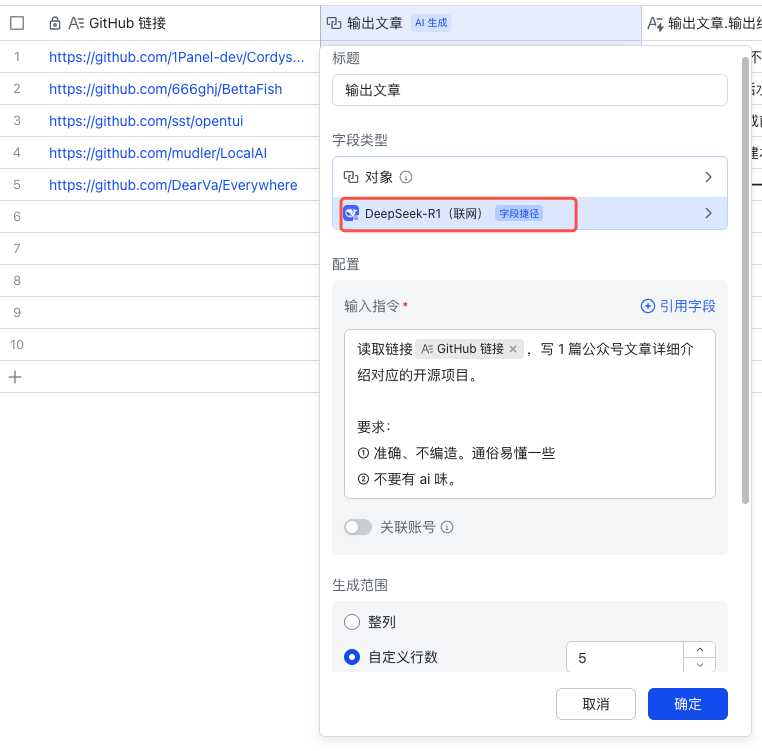
Task: Click the text-type icon in GitHub 链接 header
Action: 76,23
